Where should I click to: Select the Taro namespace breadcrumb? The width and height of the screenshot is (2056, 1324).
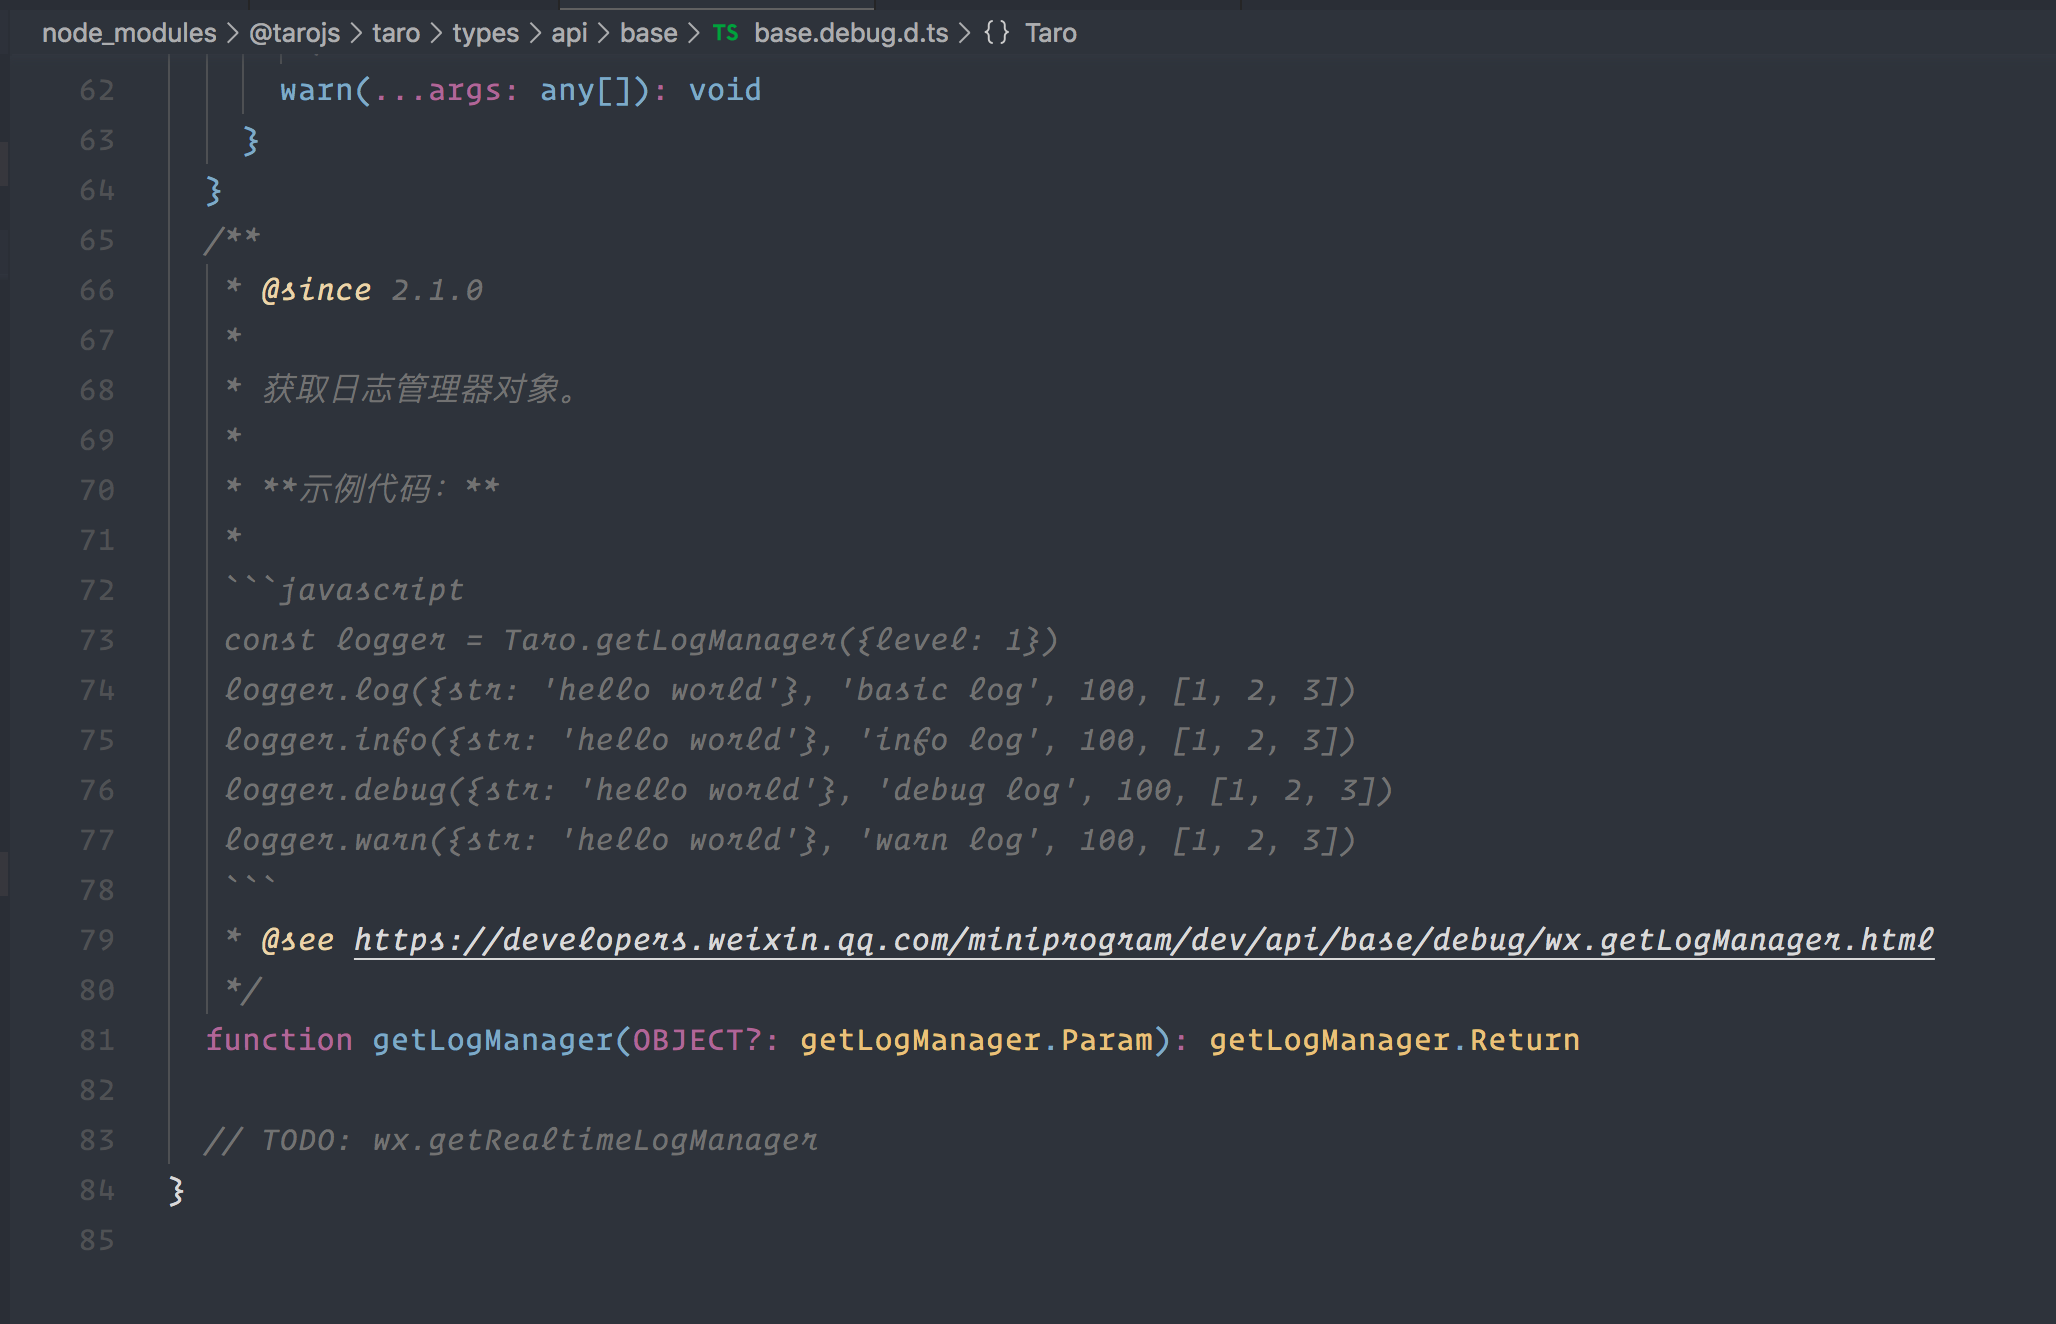[x=1050, y=33]
